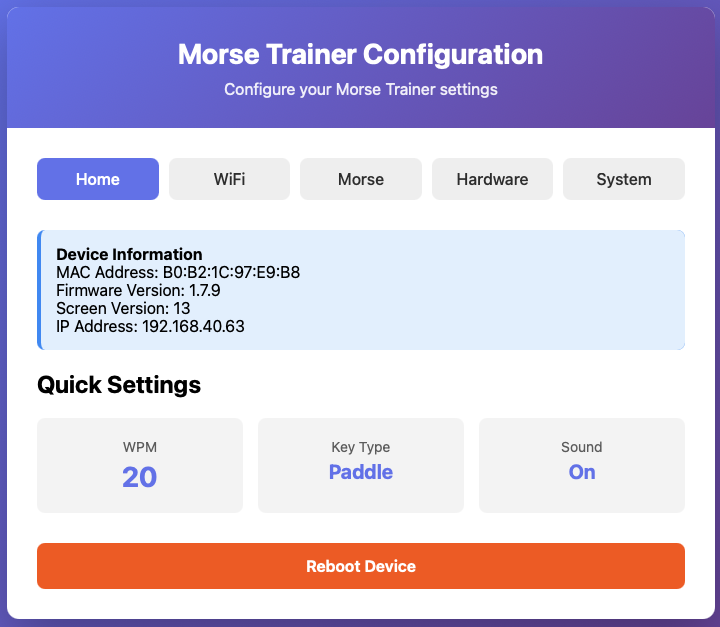Click the Sound label in Quick Settings
This screenshot has height=627, width=720.
coord(582,447)
